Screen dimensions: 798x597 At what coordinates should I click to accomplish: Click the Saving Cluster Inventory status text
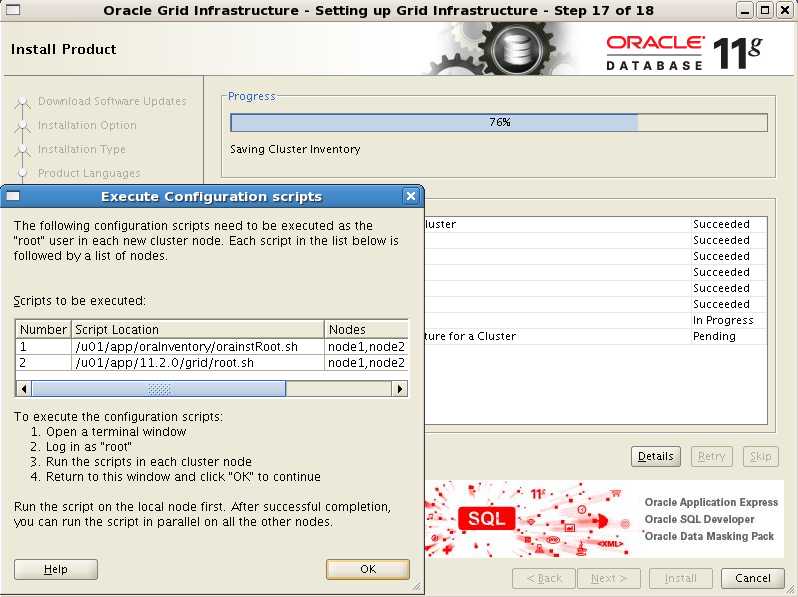point(295,149)
